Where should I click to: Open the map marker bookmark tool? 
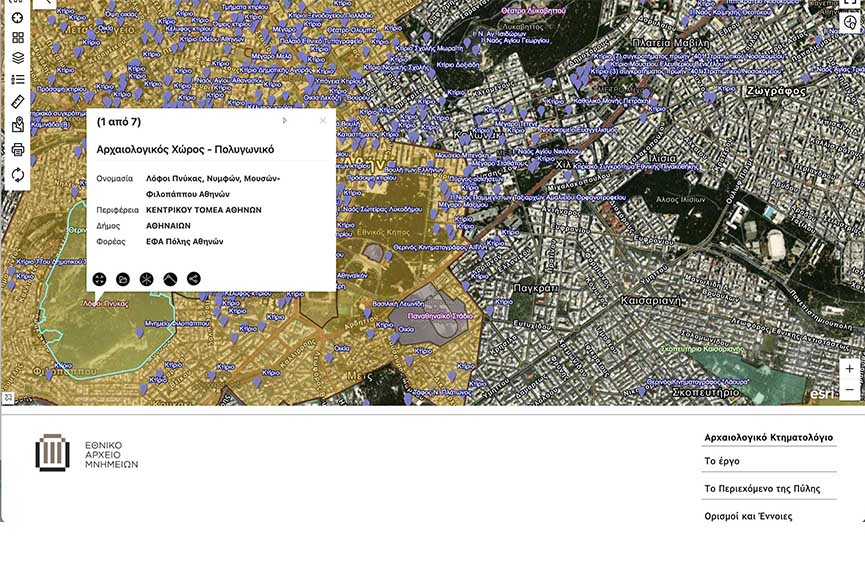tap(18, 125)
